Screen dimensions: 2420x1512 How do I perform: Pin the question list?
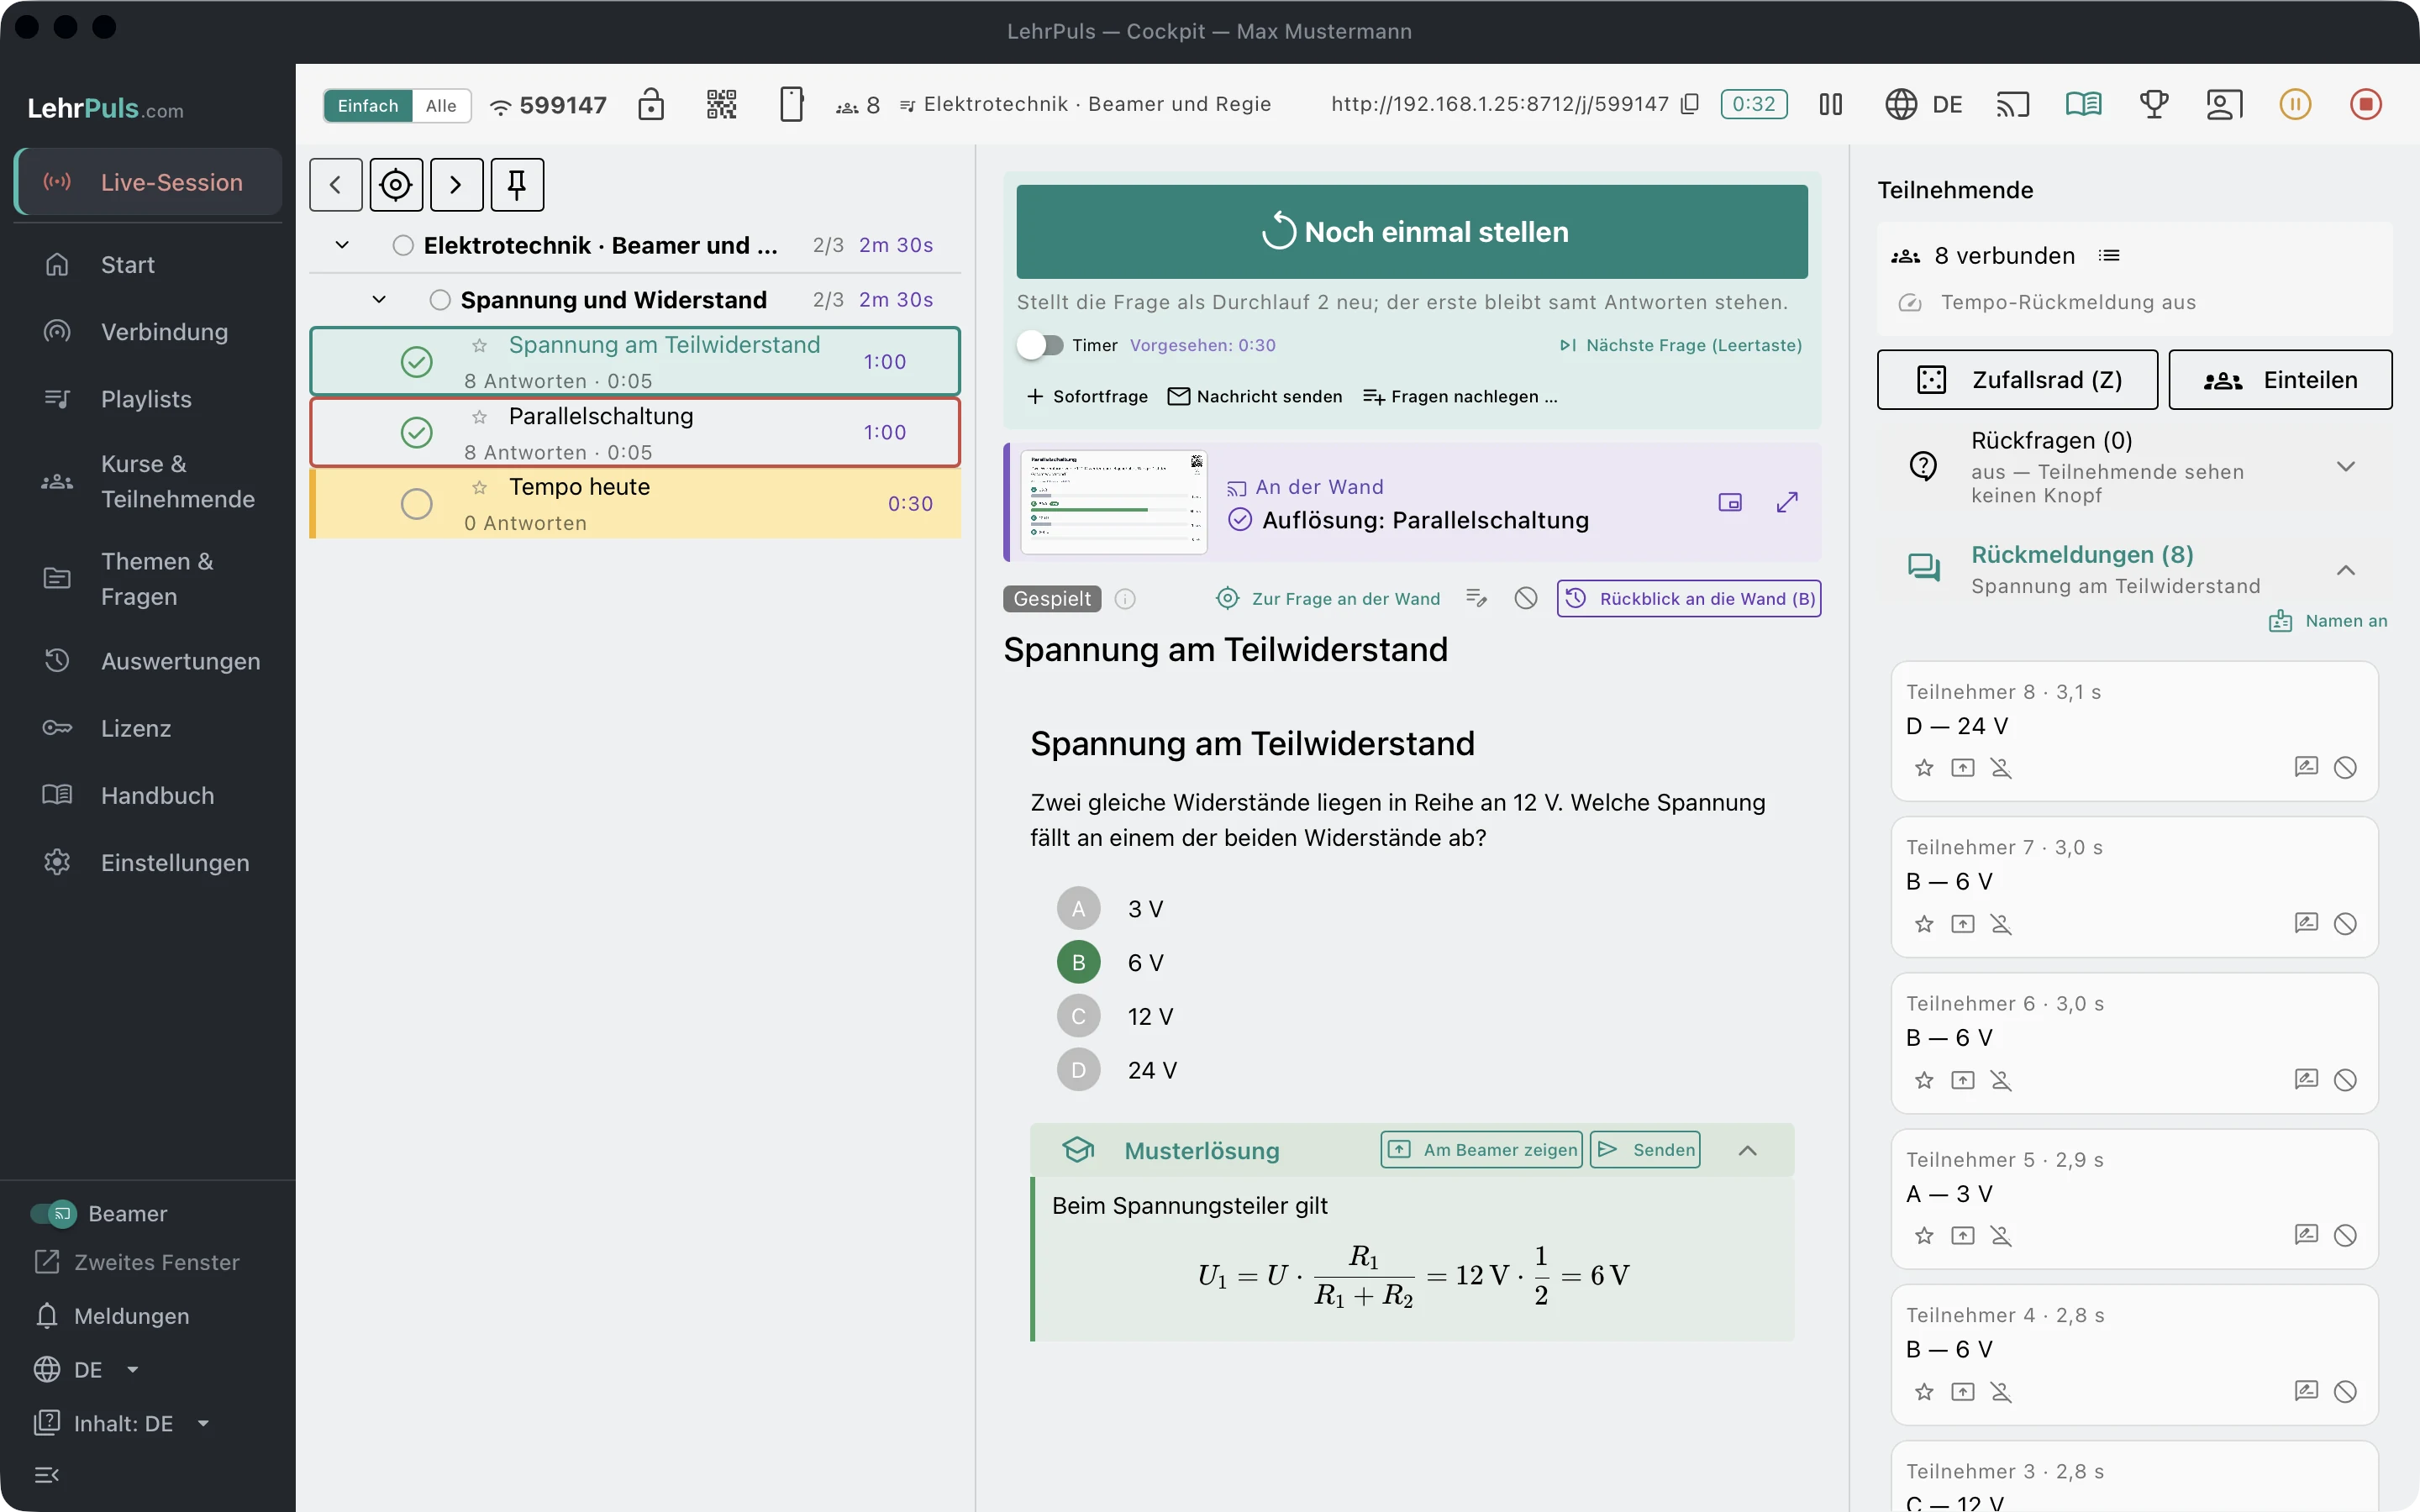[517, 185]
